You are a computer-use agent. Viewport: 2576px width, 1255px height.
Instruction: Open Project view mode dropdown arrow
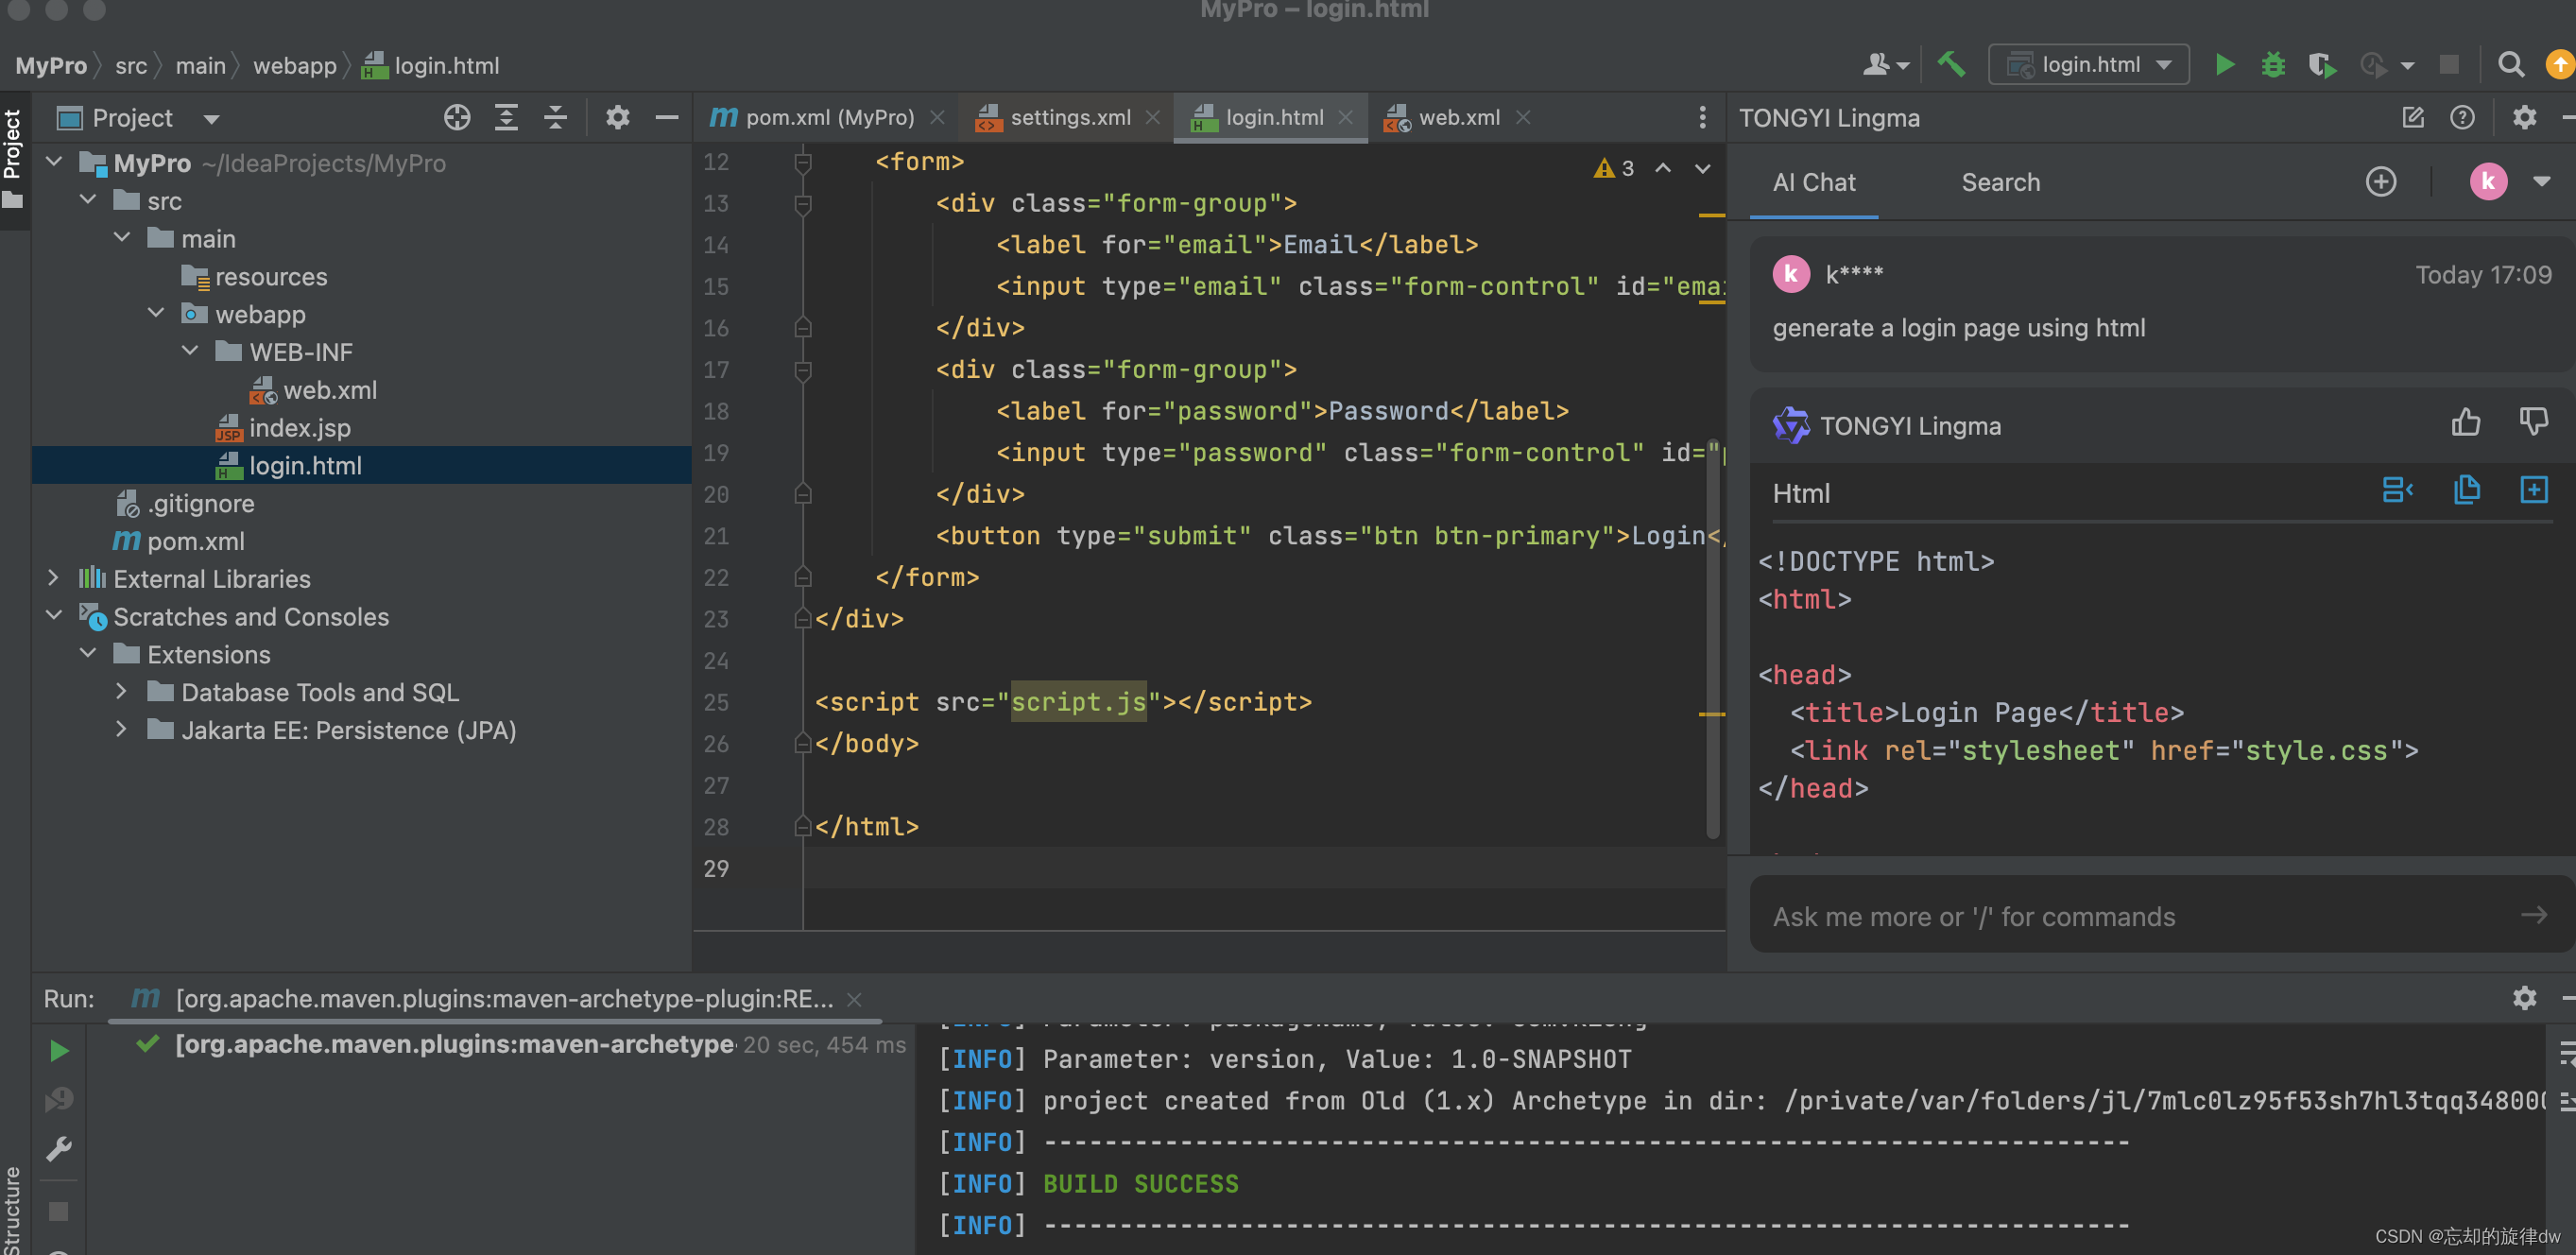click(x=211, y=119)
